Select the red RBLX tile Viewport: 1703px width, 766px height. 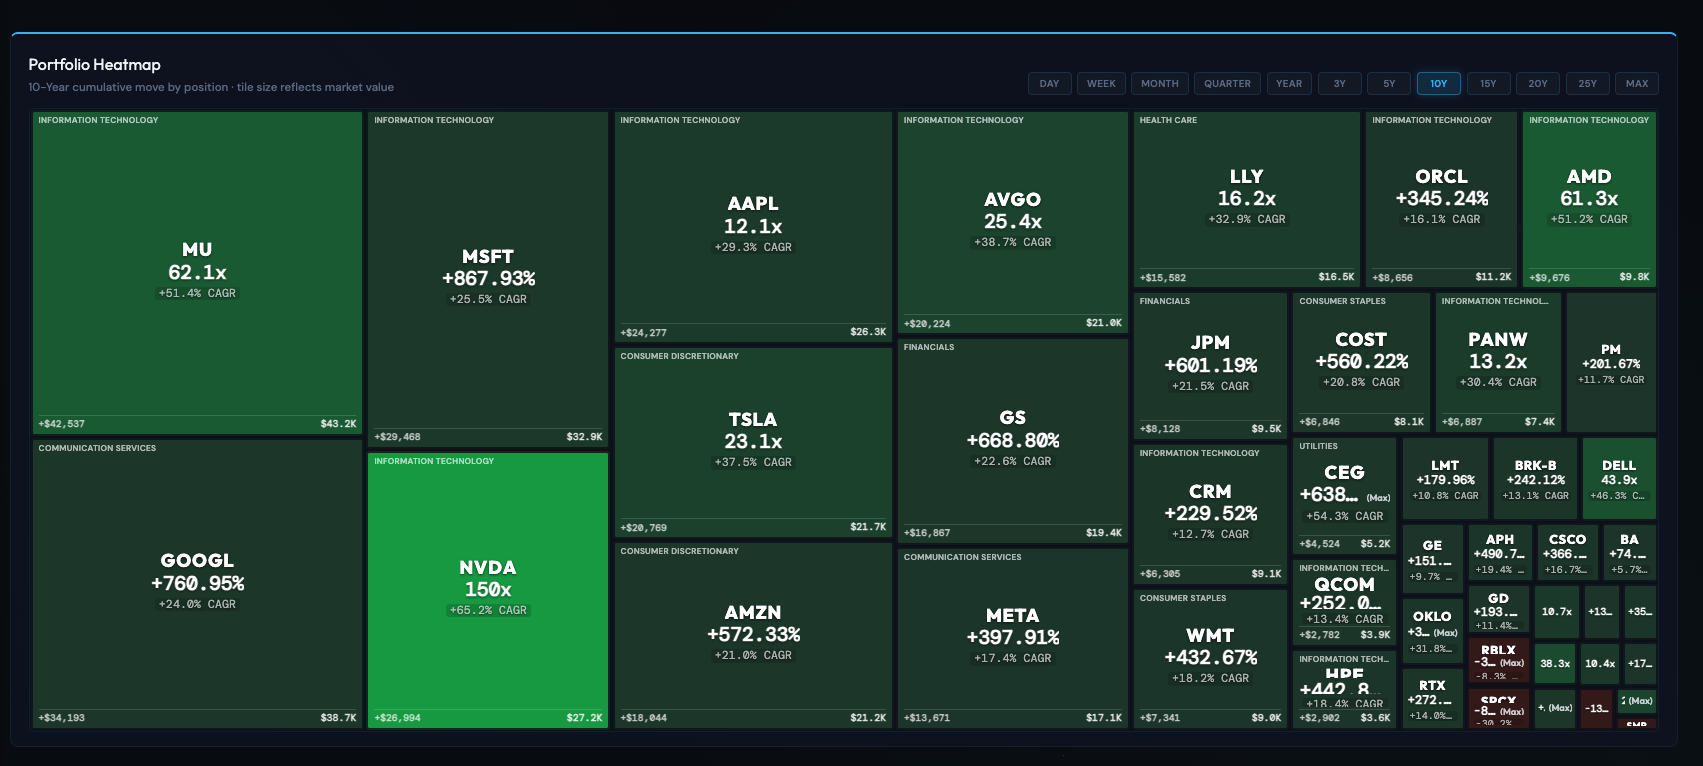click(x=1498, y=661)
